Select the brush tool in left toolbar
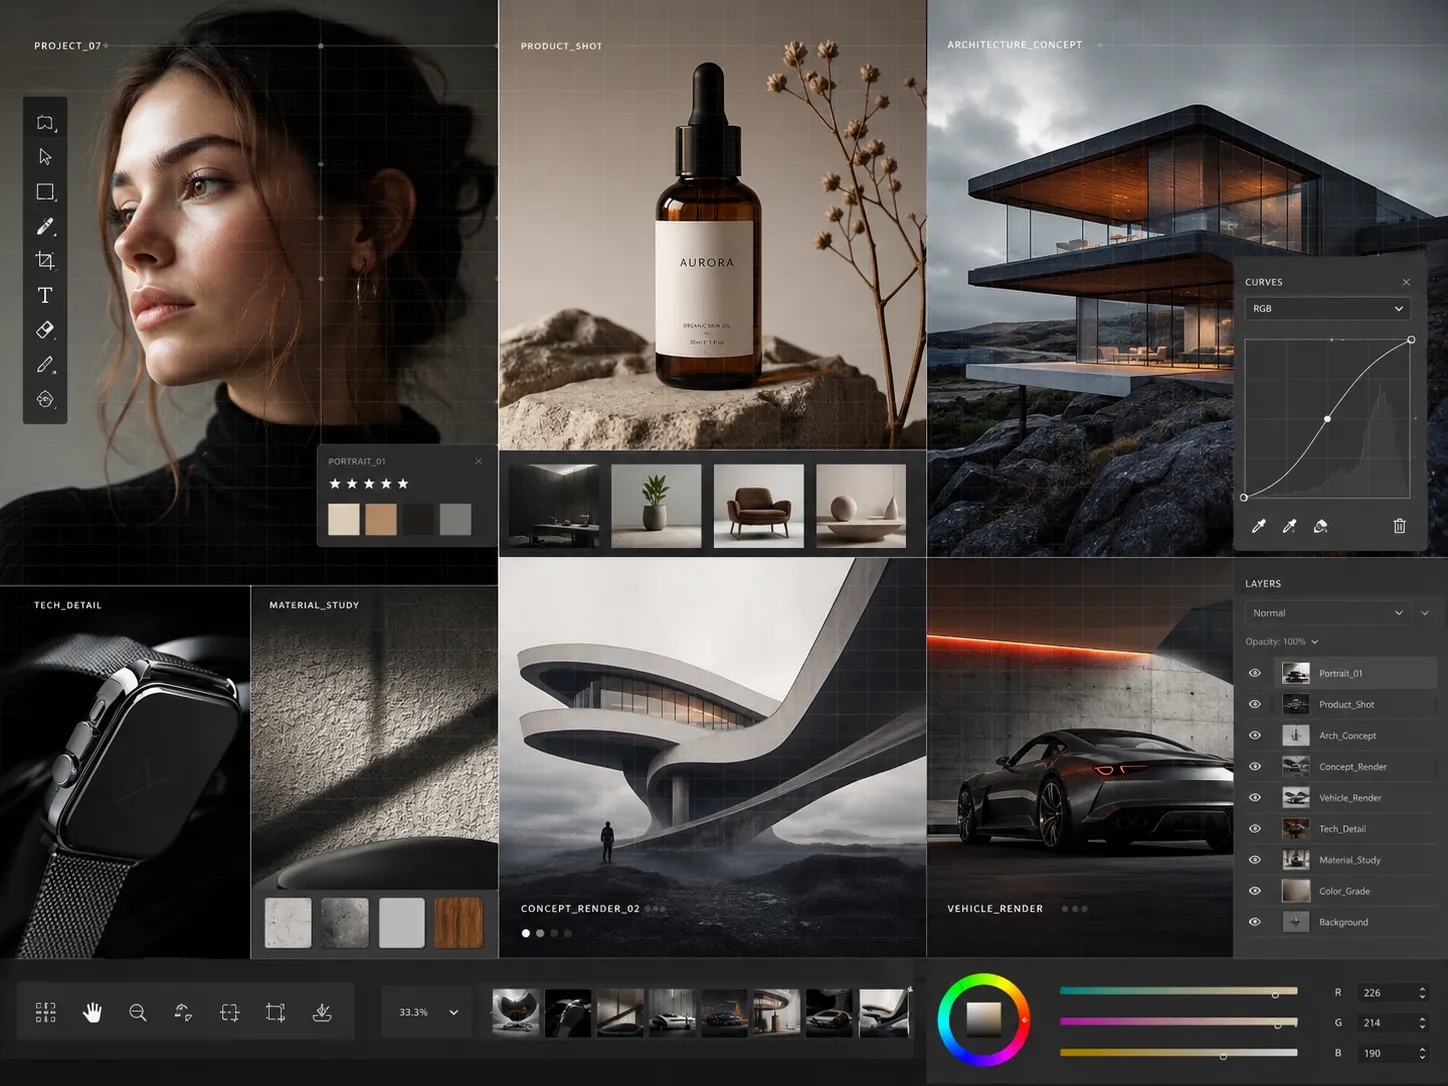Screen dimensions: 1448x1086 pos(45,227)
